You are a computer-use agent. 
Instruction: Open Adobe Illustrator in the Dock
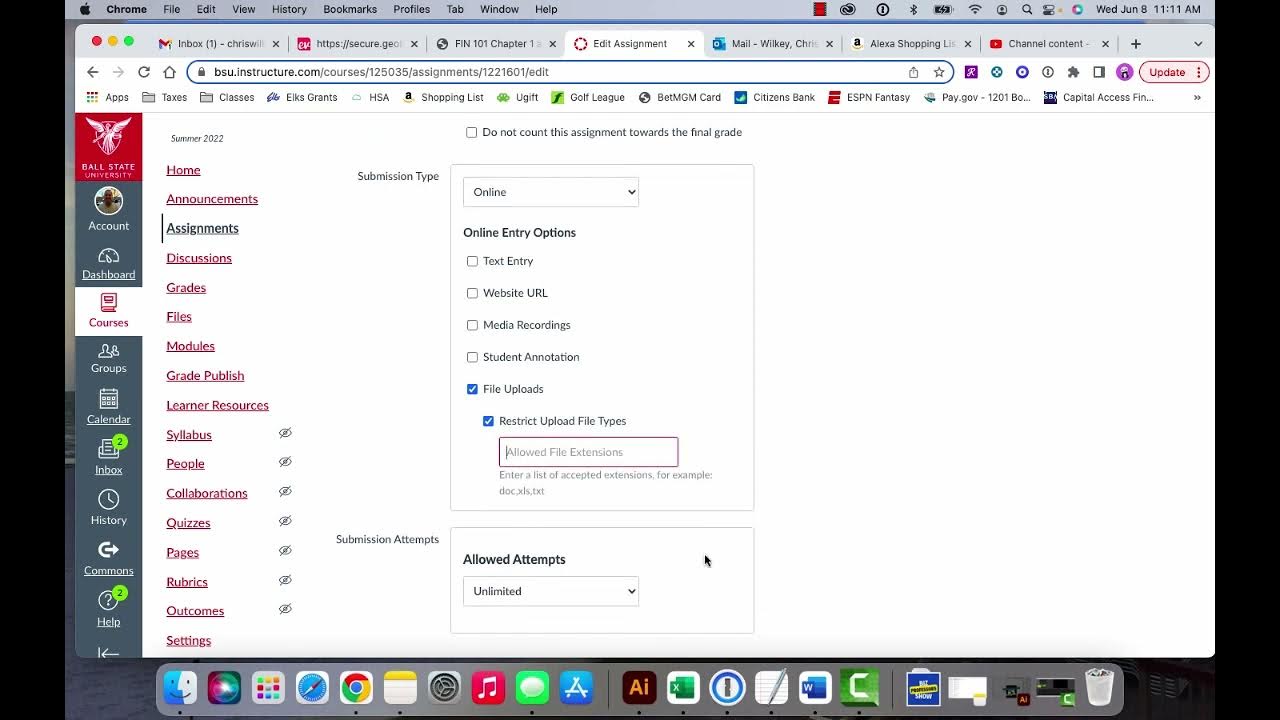[639, 688]
